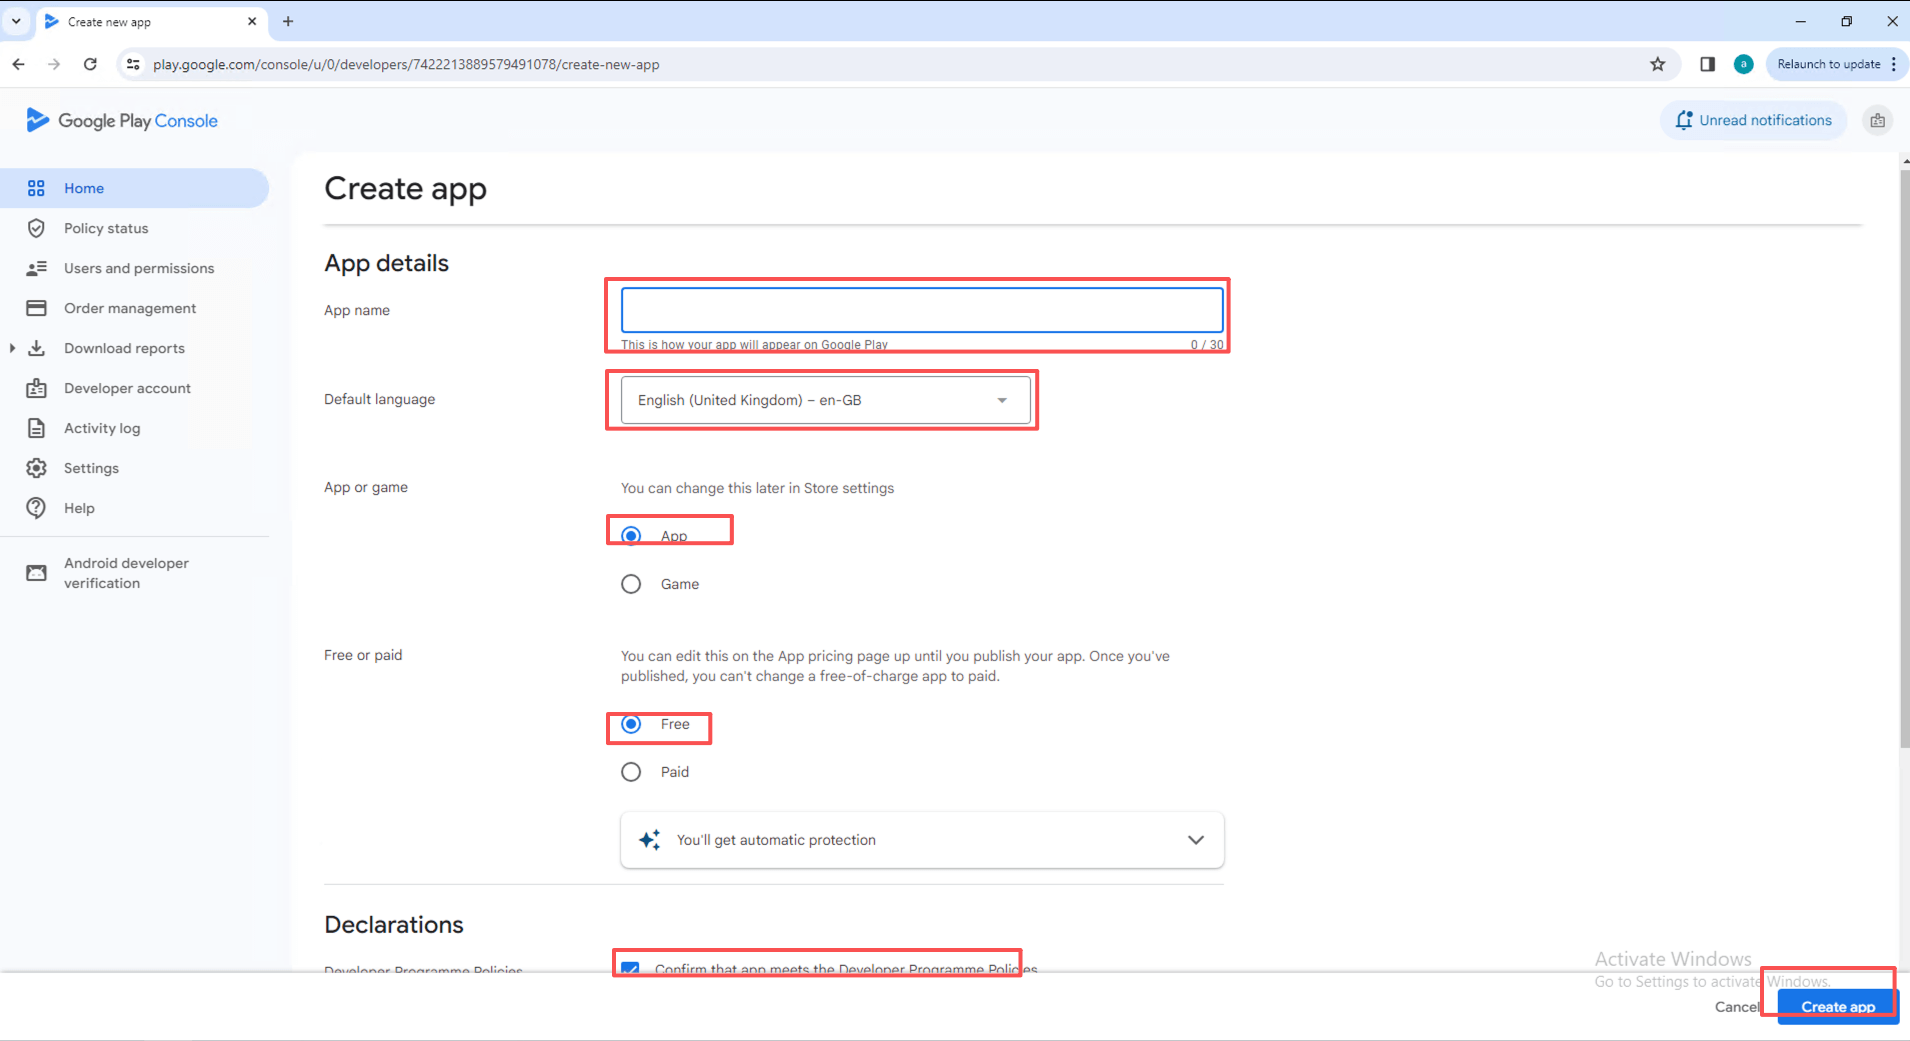Click the Create app button
Viewport: 1910px width, 1041px height.
(x=1837, y=1006)
